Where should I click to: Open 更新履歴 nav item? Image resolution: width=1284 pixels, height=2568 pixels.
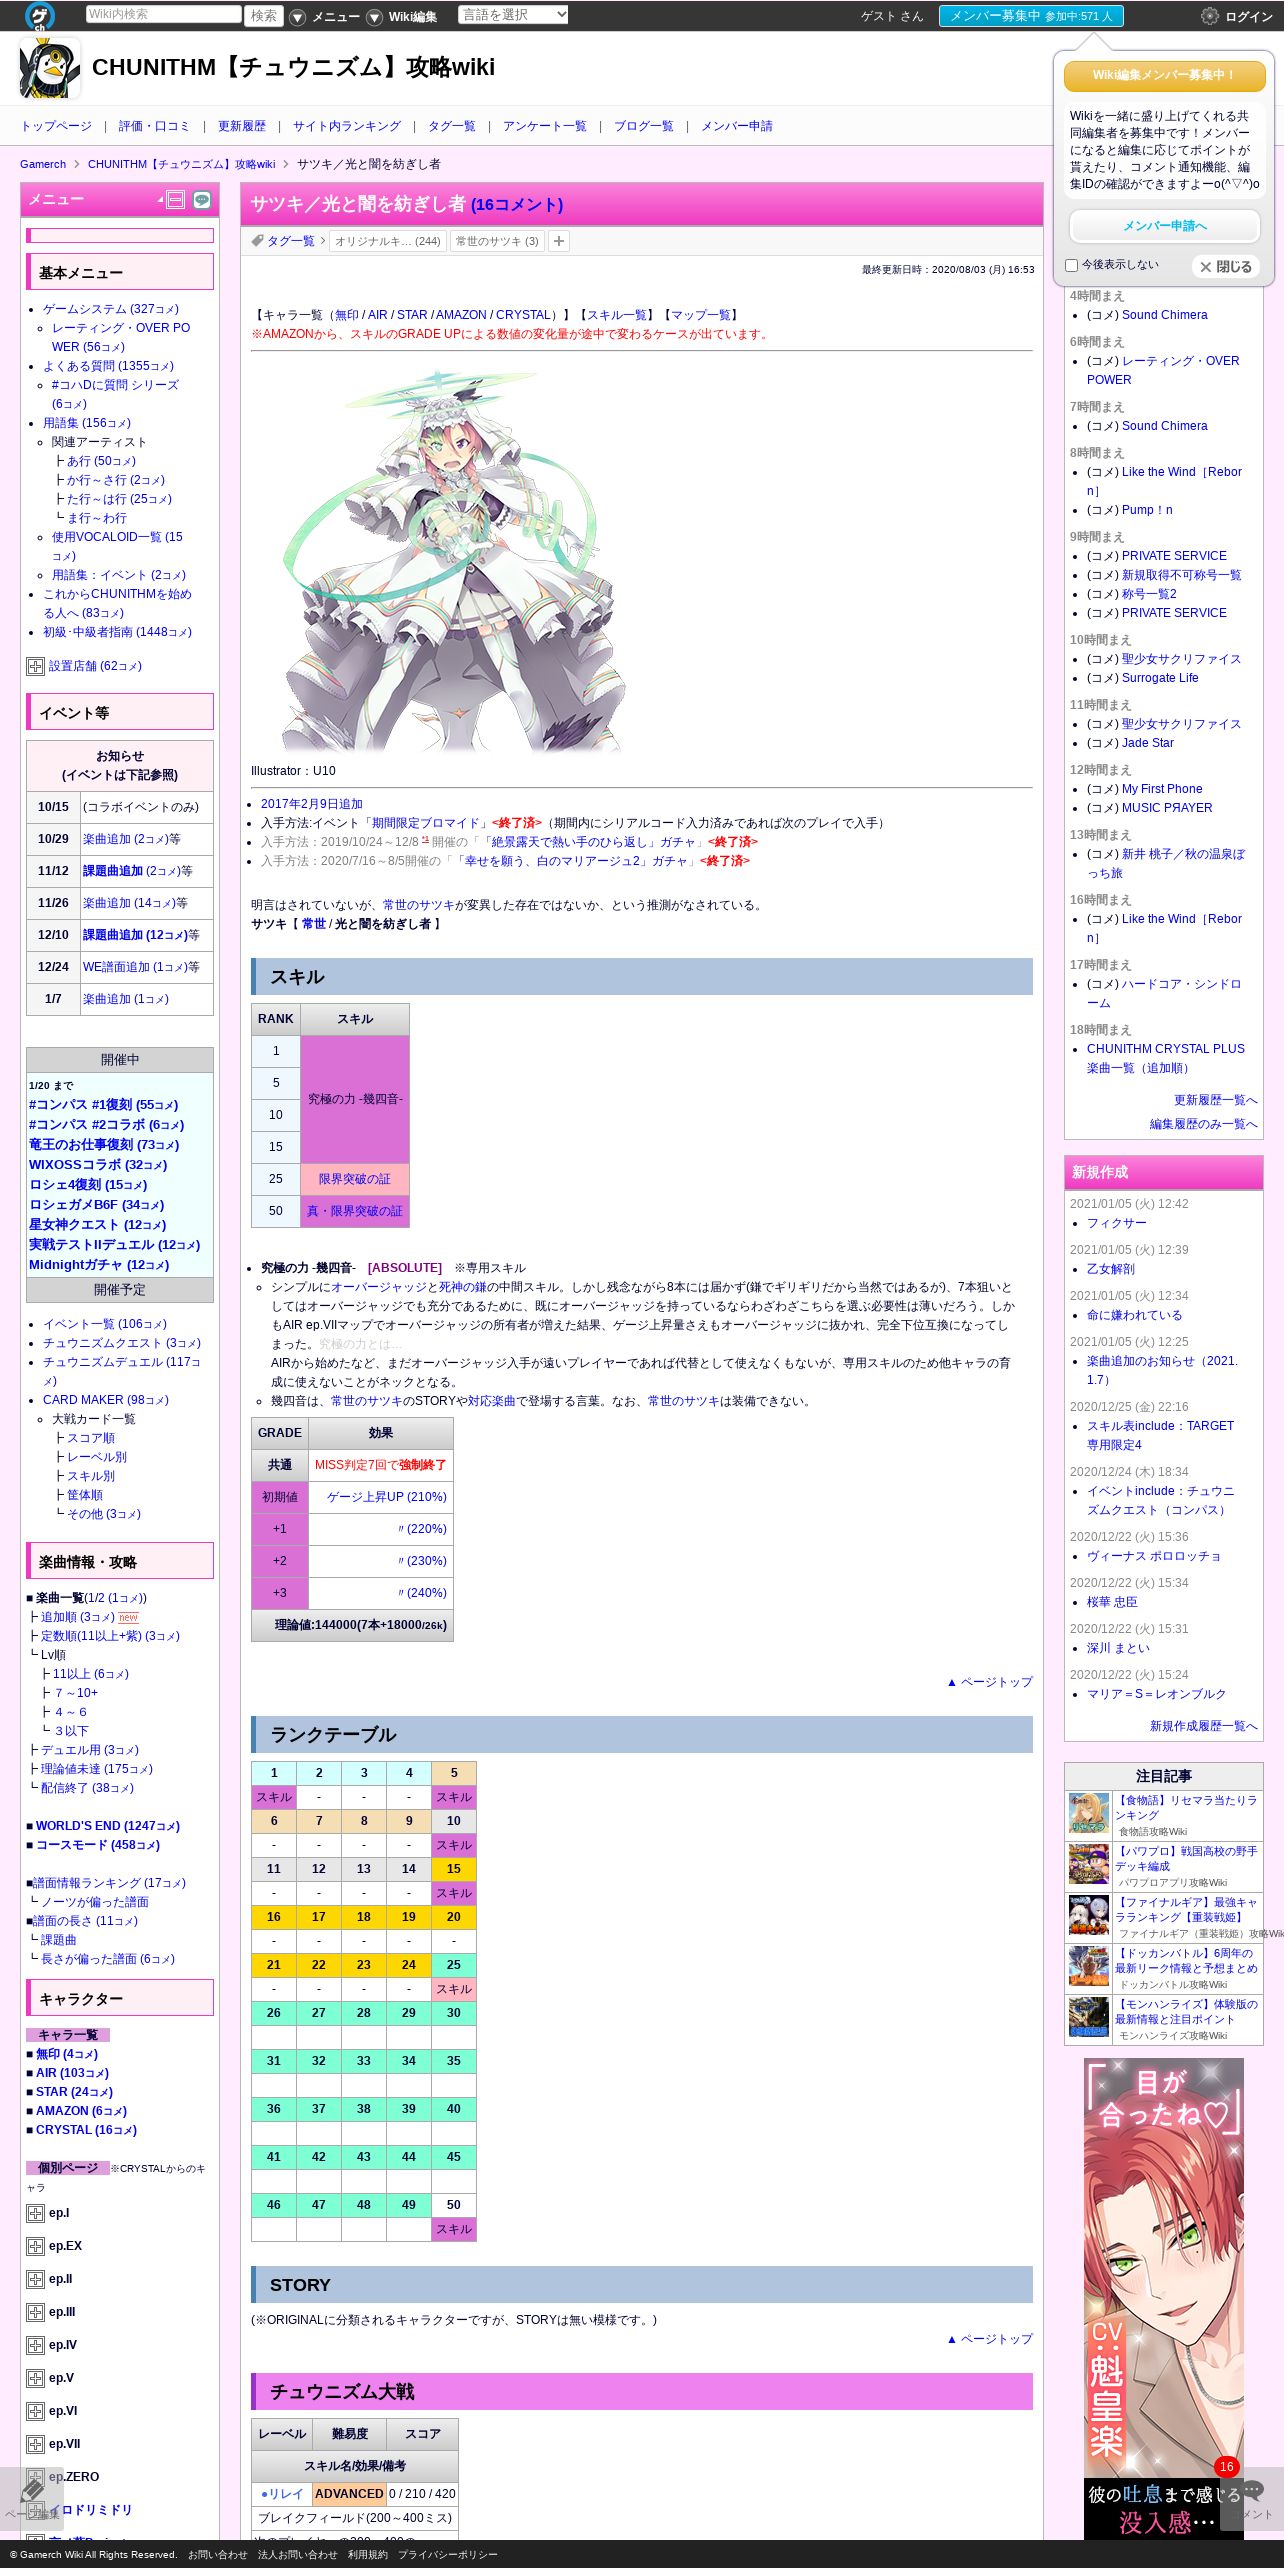[x=242, y=126]
